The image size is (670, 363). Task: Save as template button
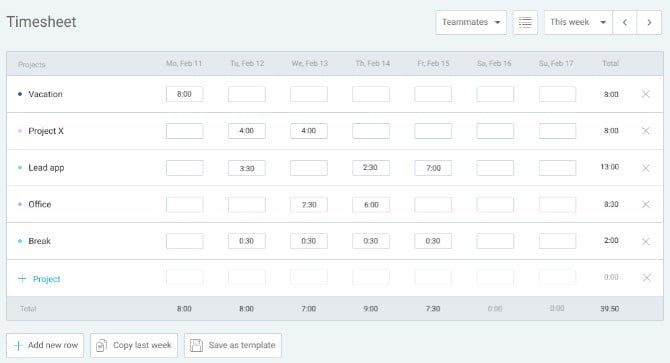tap(233, 345)
